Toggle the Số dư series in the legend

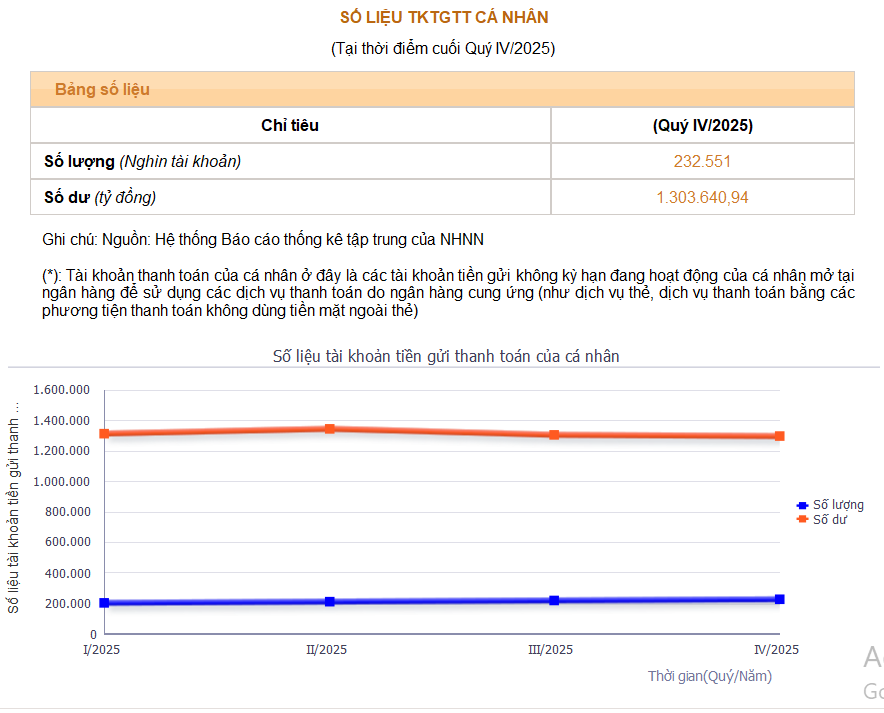point(829,520)
